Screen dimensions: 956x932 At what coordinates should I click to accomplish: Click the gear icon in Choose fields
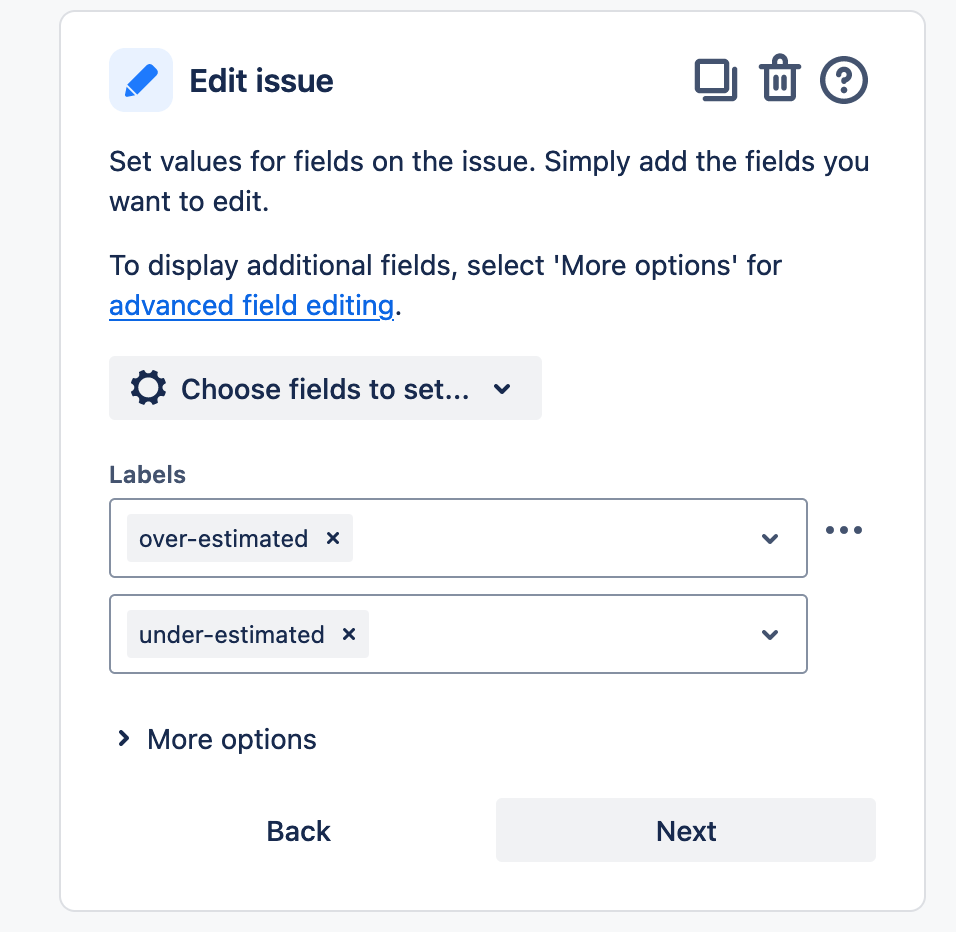point(148,388)
